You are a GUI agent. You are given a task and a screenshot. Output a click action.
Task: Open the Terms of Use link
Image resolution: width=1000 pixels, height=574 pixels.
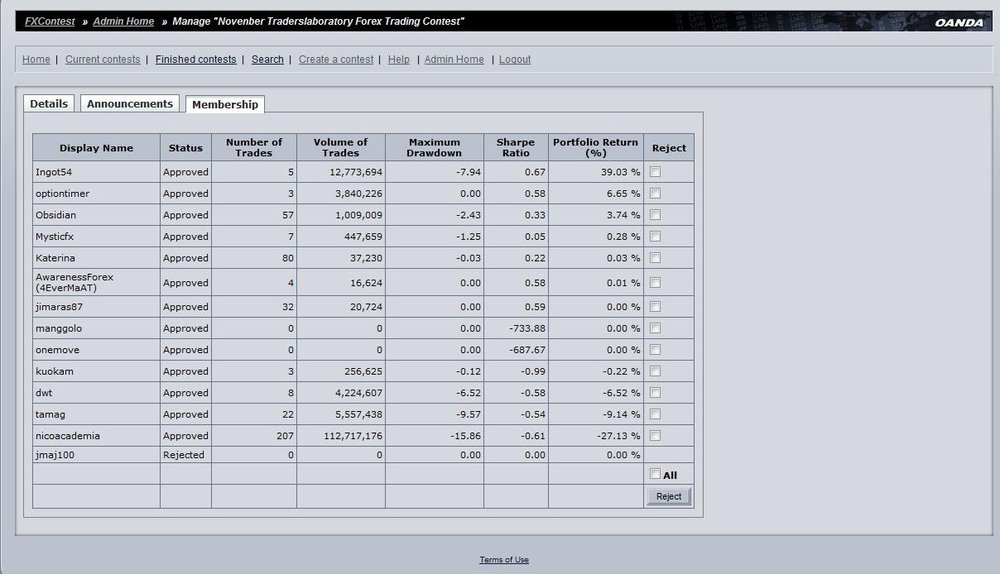tap(504, 559)
